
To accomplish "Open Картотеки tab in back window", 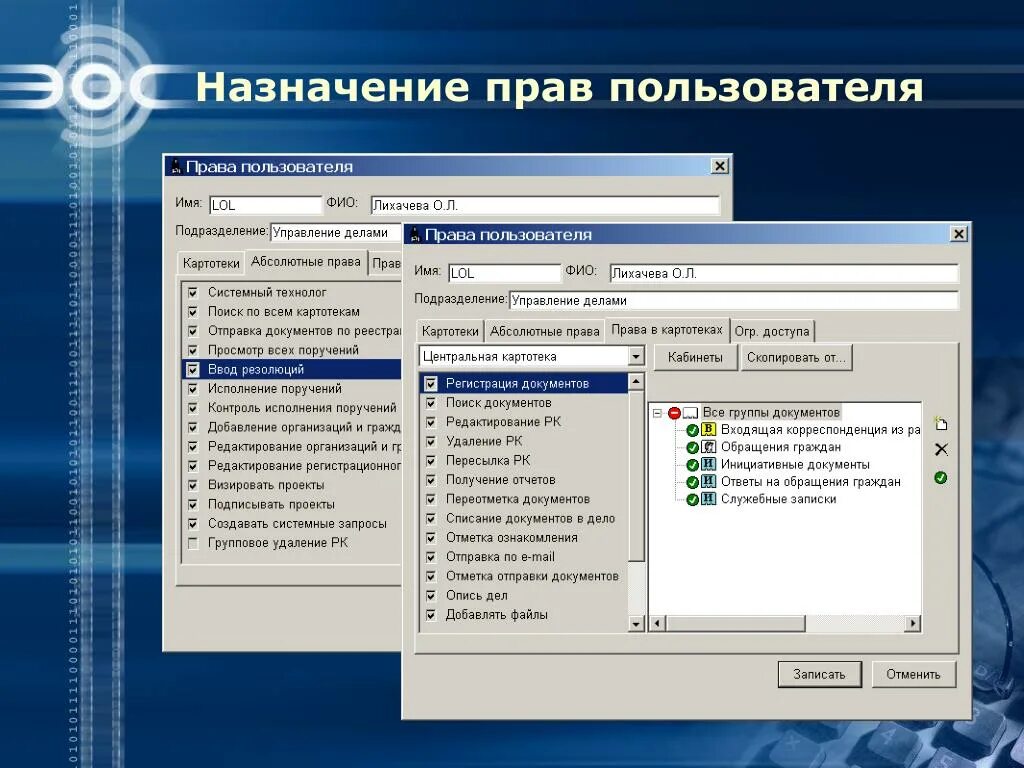I will 211,264.
